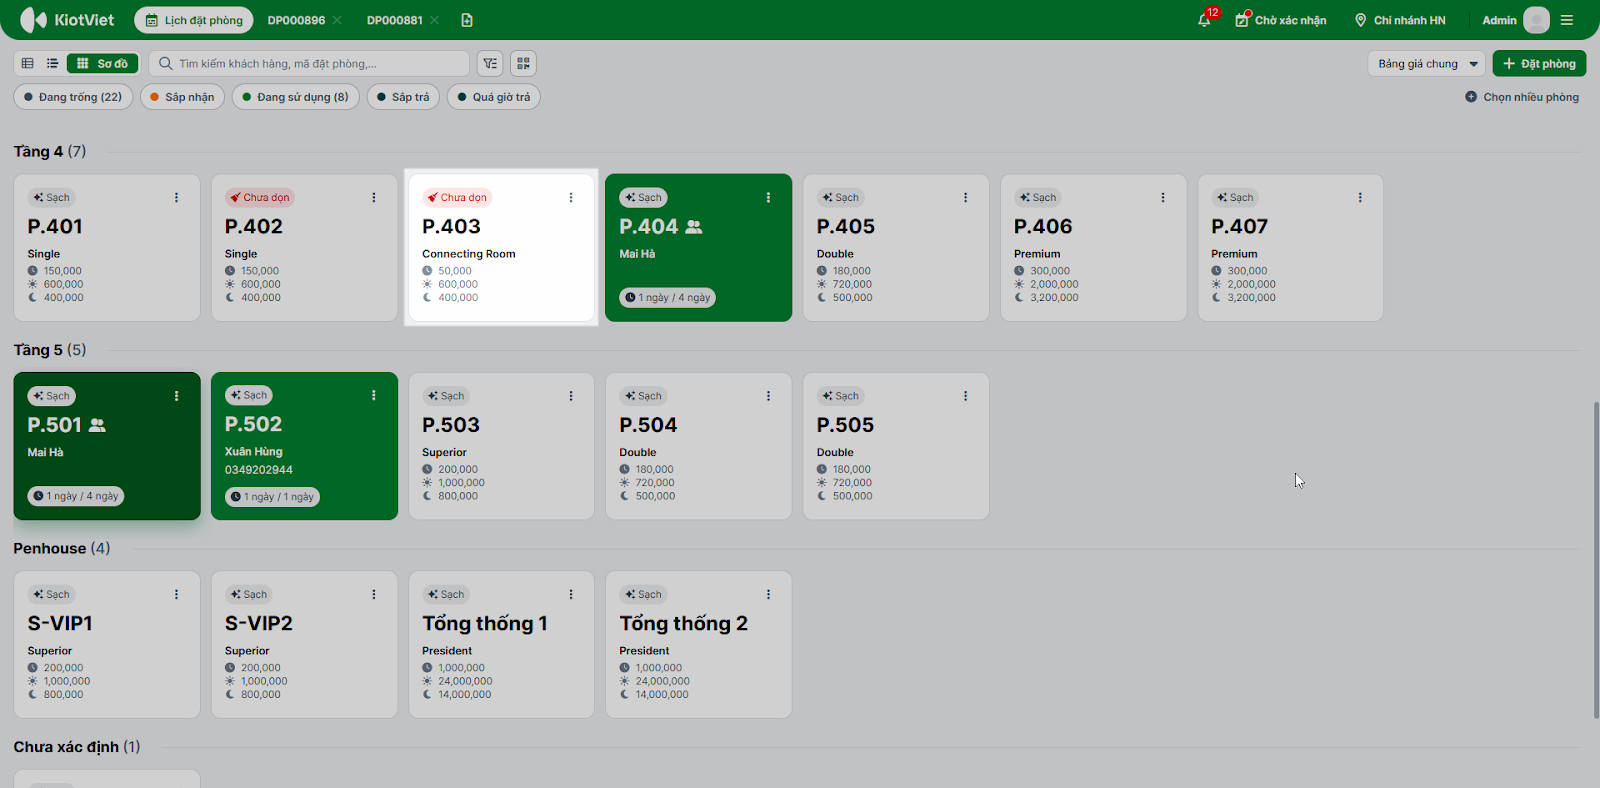
Task: Toggle the Sắp trả filter
Action: (x=403, y=97)
